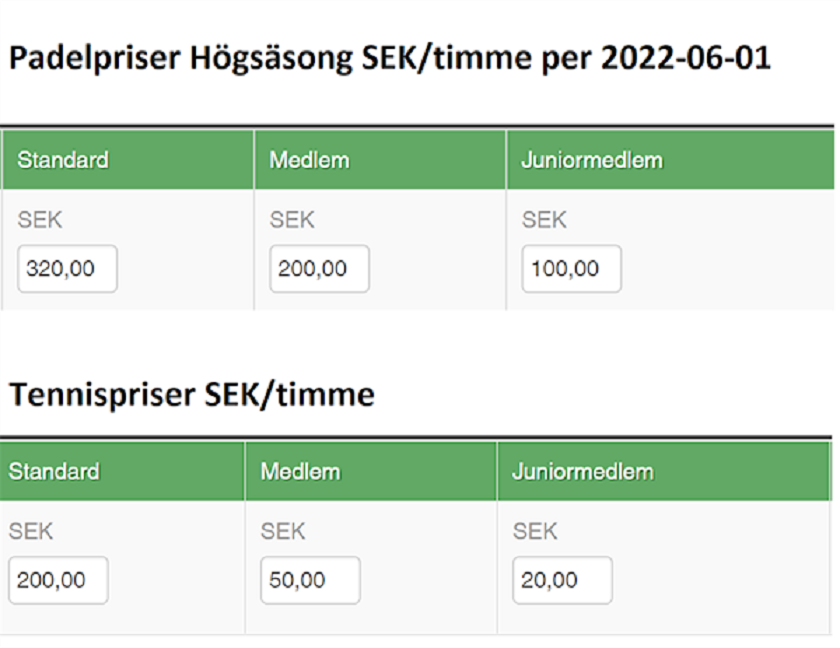840x648 pixels.
Task: Click the tennis Medlem price field 50,00
Action: pyautogui.click(x=310, y=581)
